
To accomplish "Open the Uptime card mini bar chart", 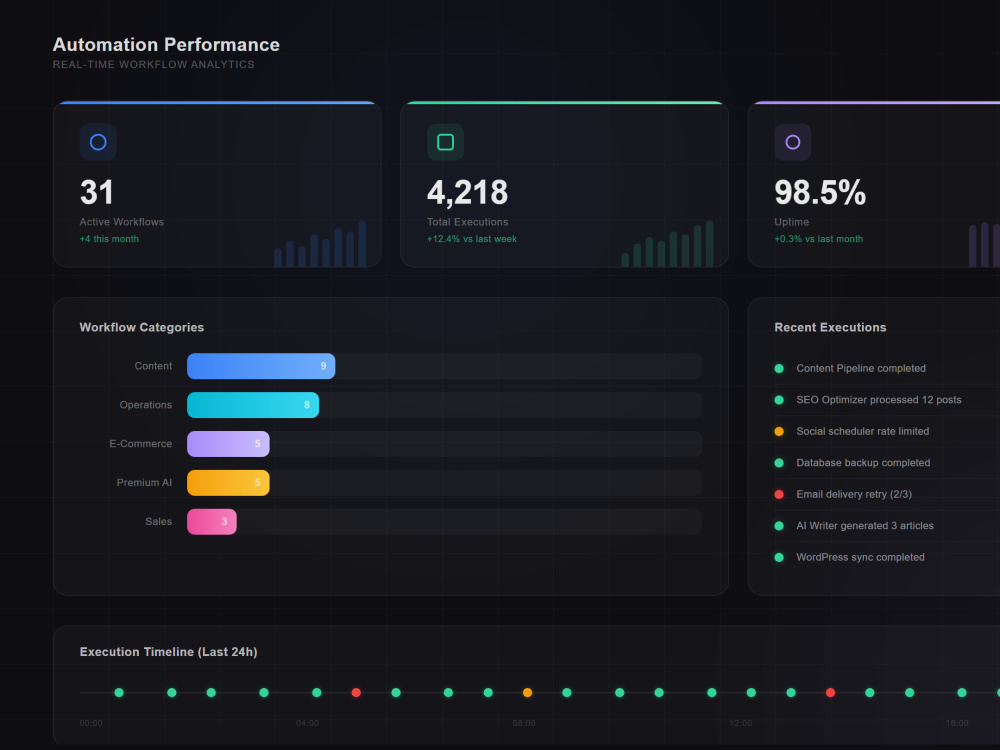I will click(984, 245).
